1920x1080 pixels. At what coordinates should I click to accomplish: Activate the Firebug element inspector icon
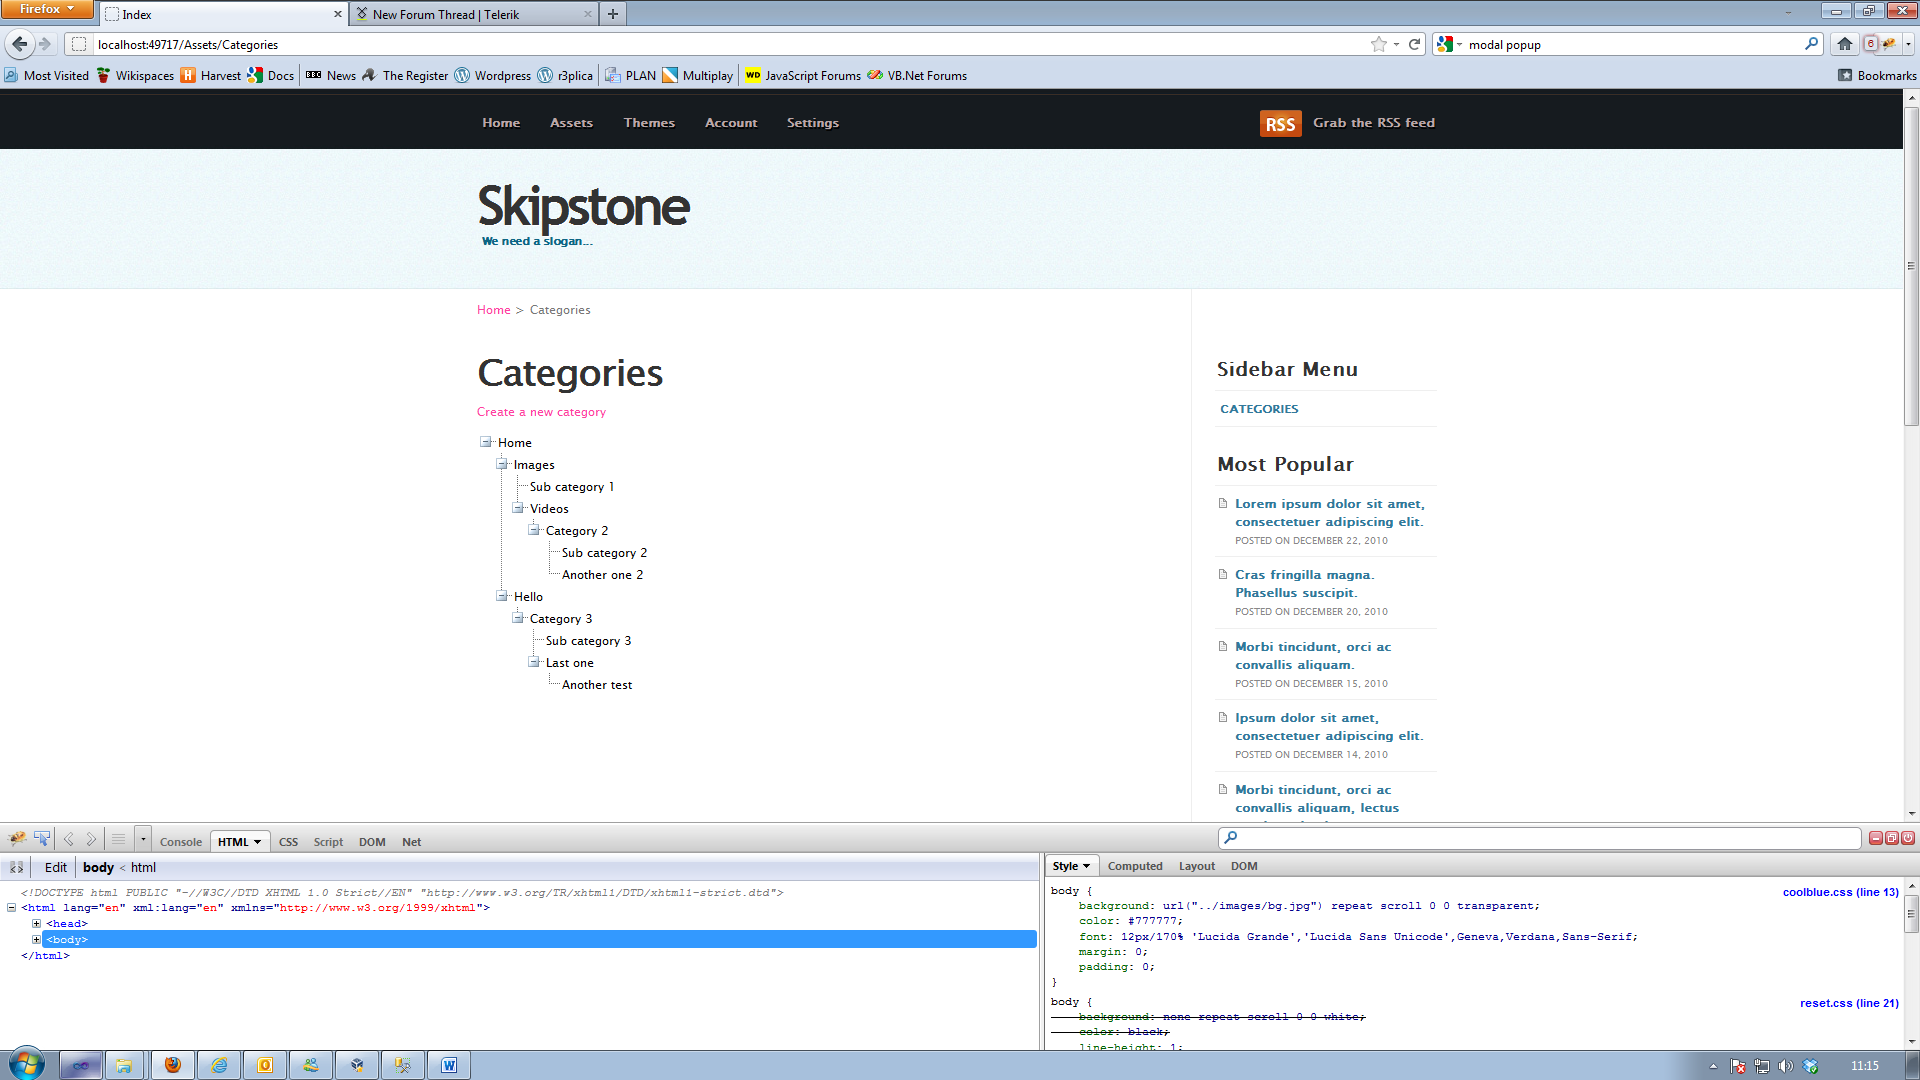pyautogui.click(x=42, y=839)
